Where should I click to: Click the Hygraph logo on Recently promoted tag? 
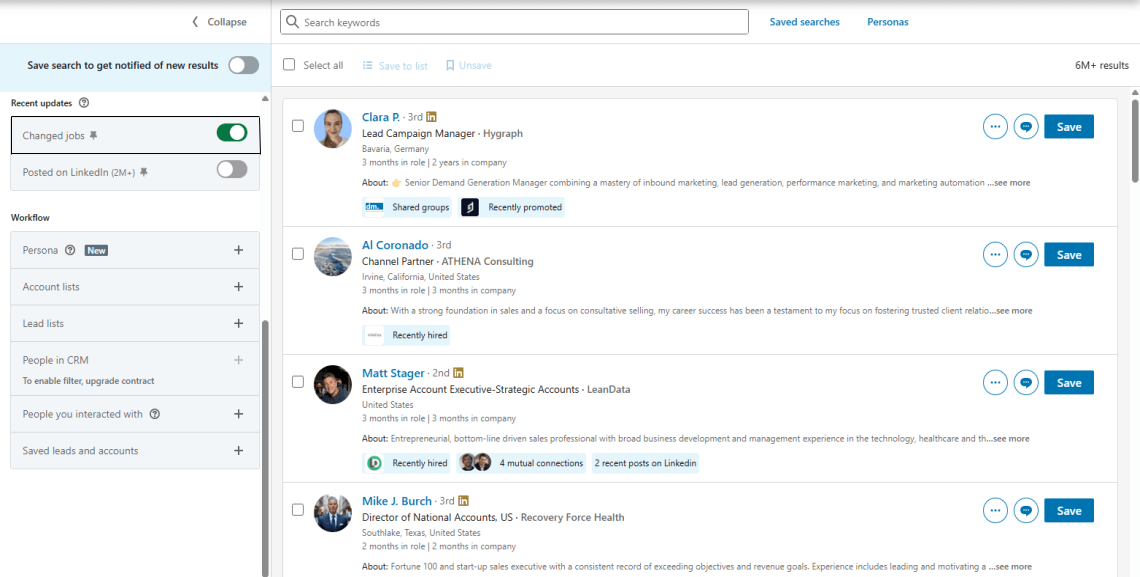[x=470, y=207]
